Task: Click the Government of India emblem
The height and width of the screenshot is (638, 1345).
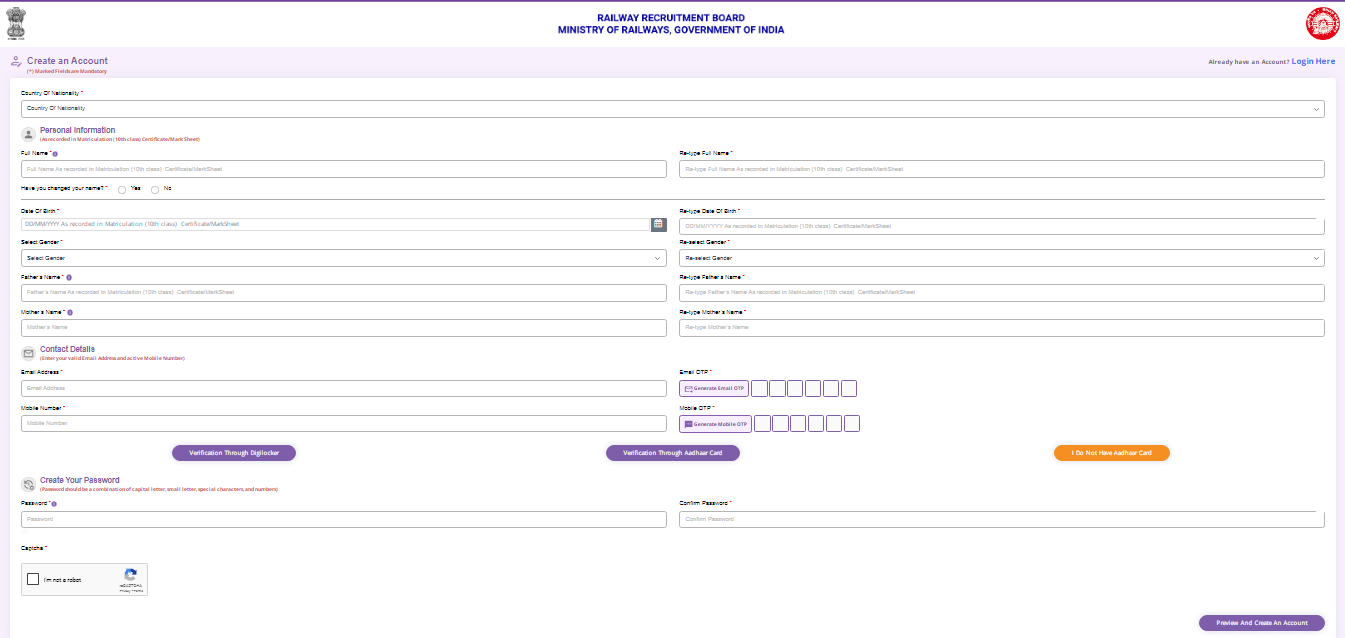Action: tap(15, 24)
